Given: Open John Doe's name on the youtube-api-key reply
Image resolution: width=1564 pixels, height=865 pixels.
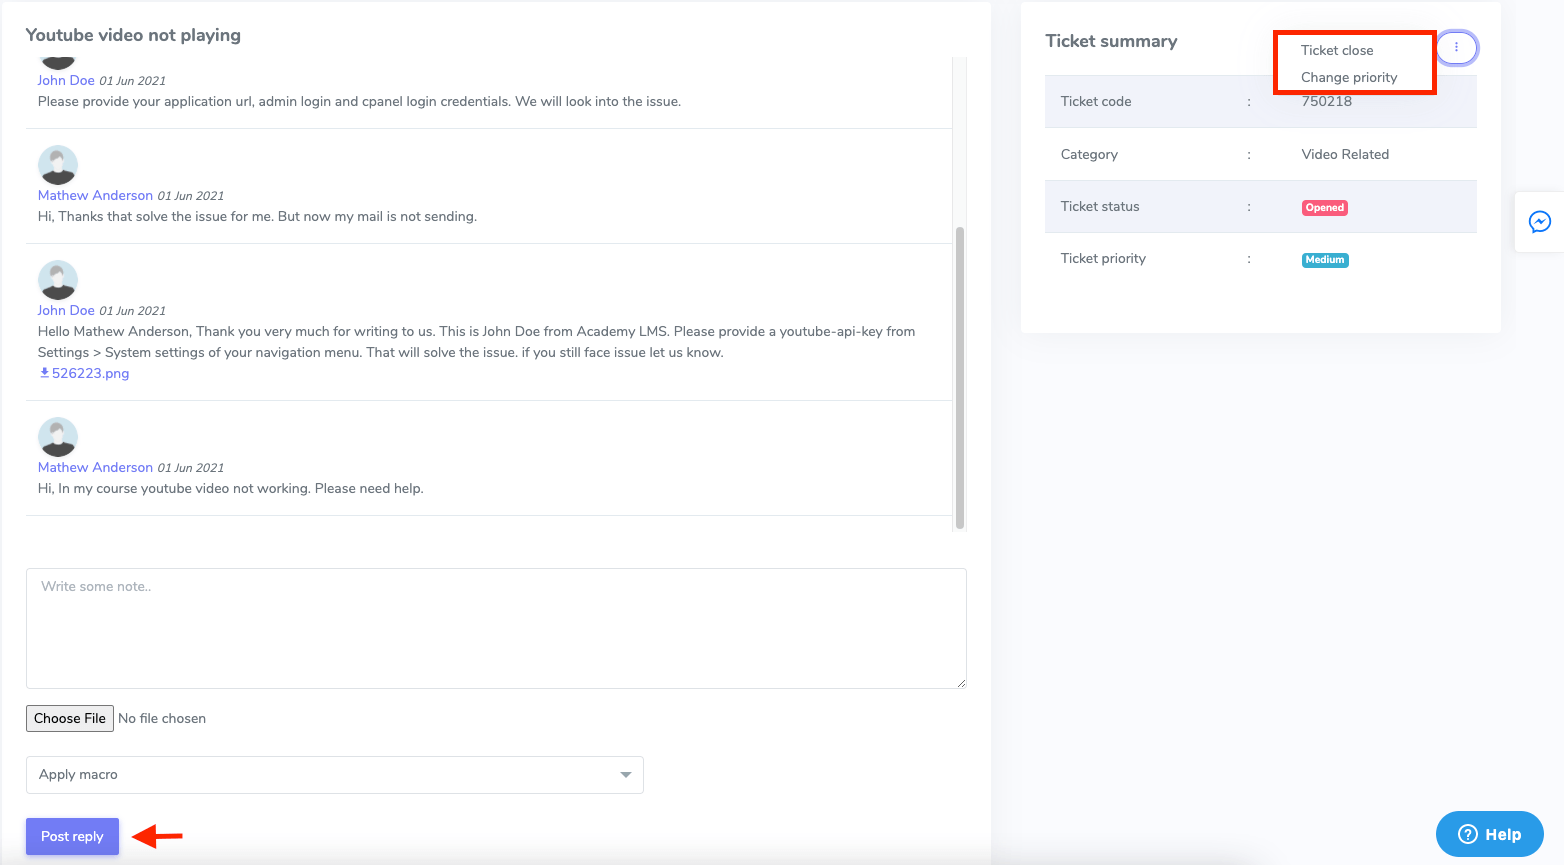Looking at the screenshot, I should tap(66, 310).
